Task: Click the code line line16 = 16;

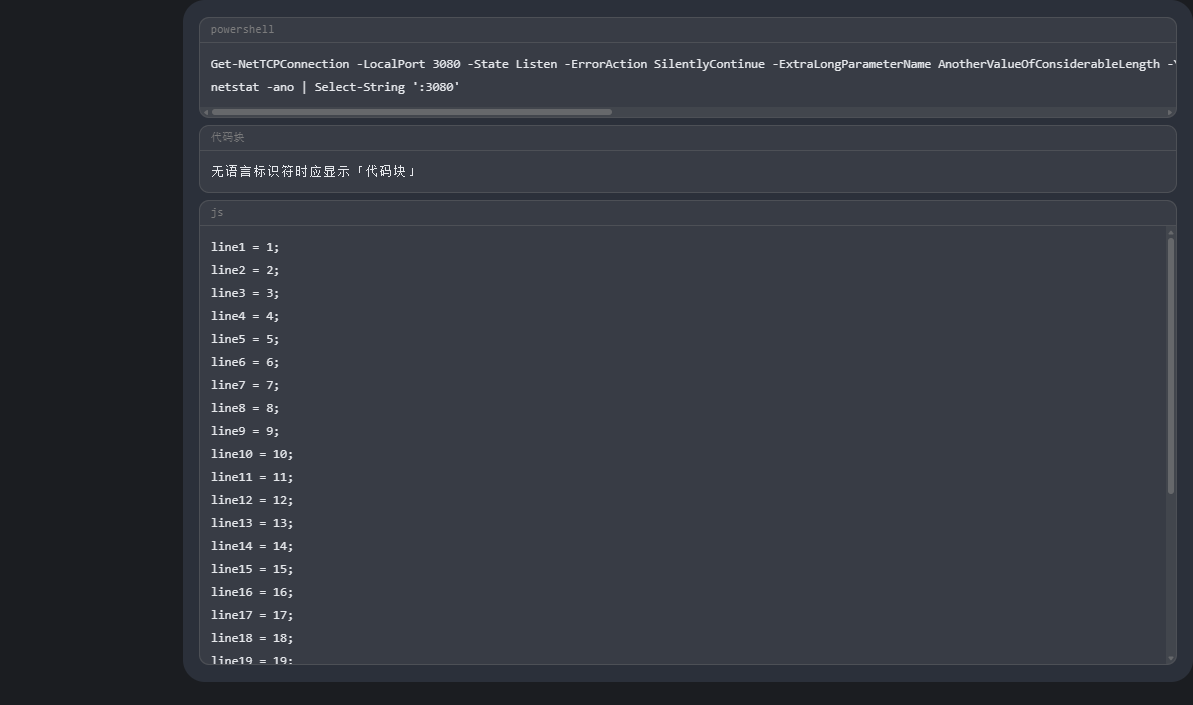Action: point(252,592)
